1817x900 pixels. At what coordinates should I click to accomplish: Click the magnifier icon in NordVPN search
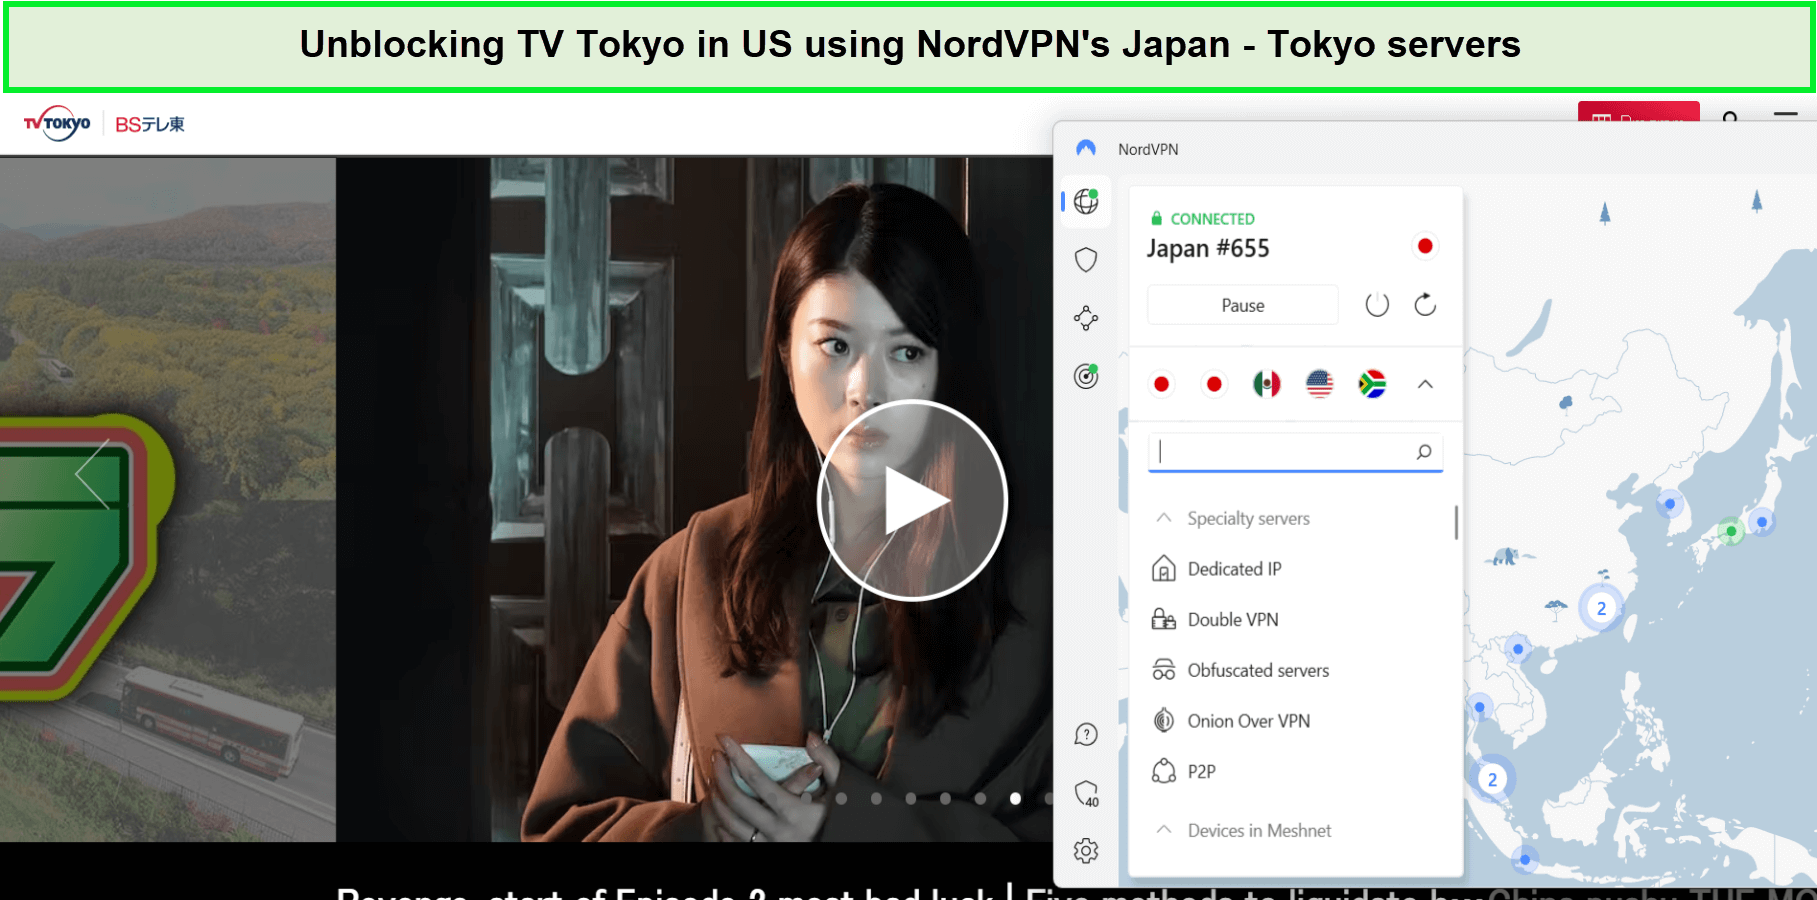pyautogui.click(x=1424, y=452)
